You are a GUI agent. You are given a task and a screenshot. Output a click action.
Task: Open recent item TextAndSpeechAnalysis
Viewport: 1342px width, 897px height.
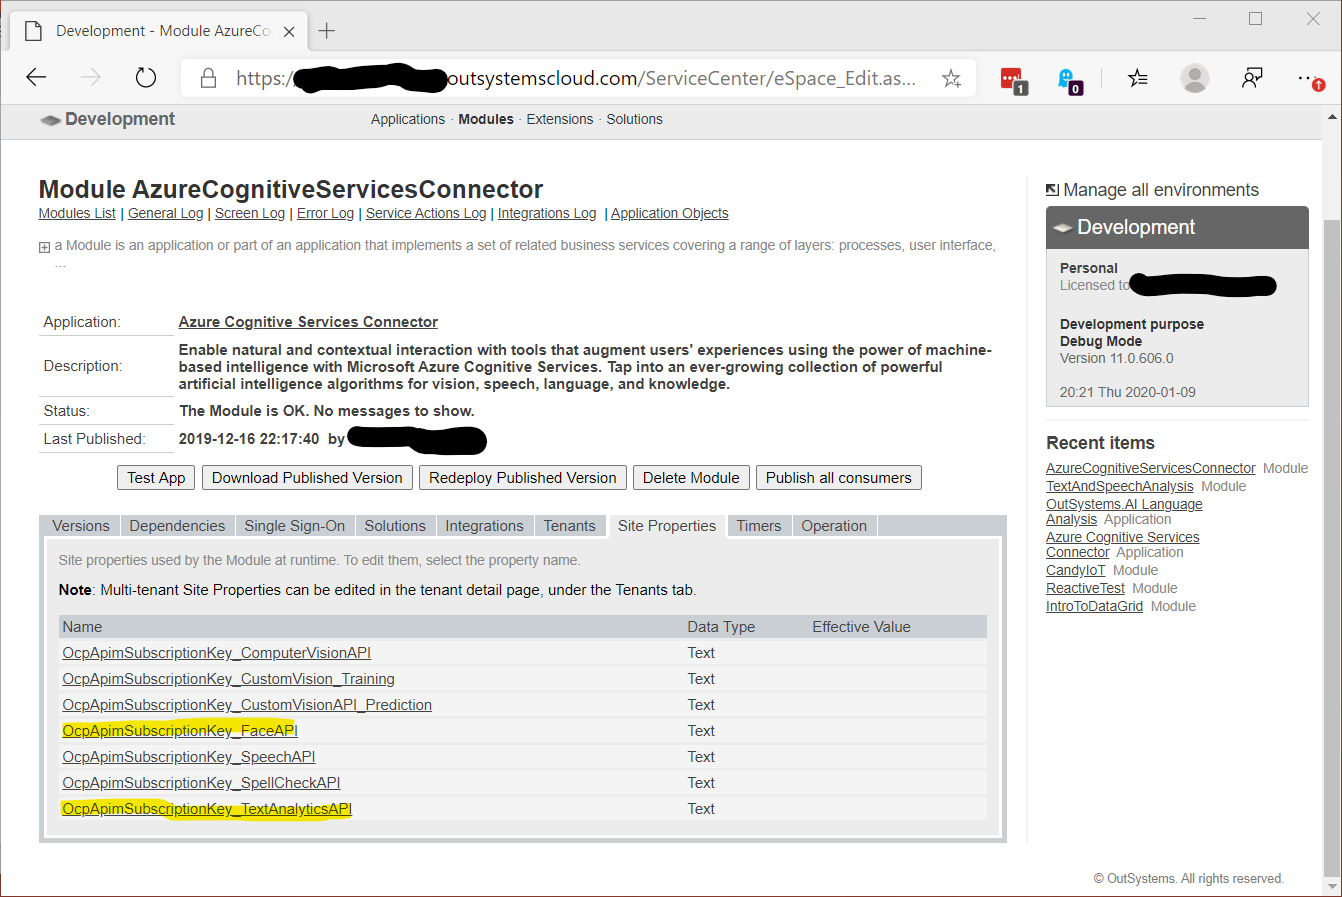click(x=1119, y=486)
